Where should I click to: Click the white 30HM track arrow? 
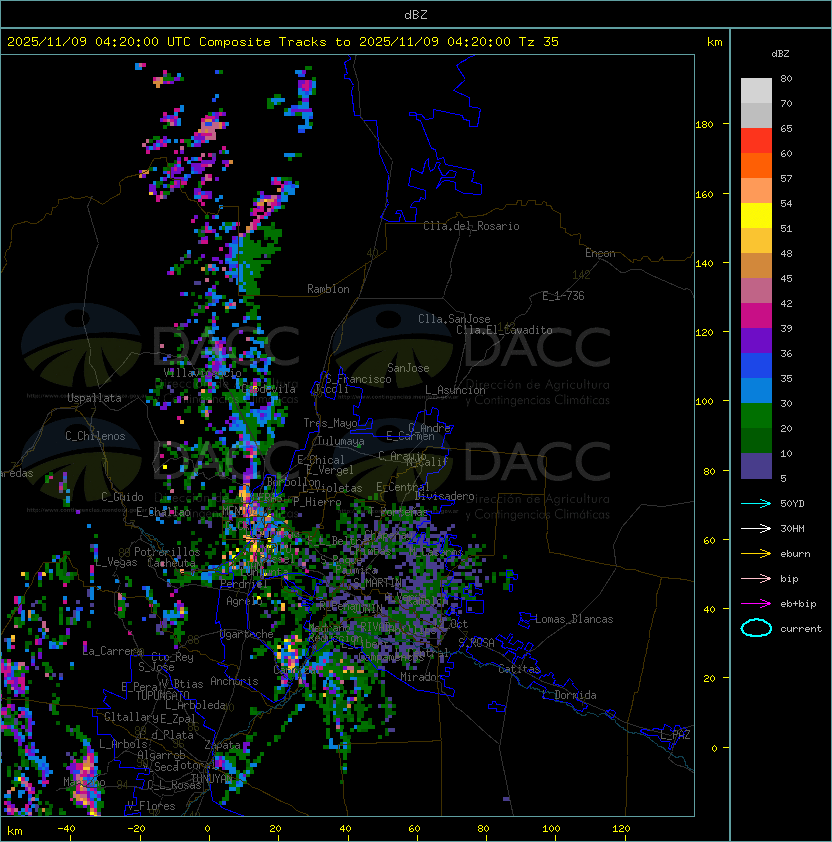click(756, 528)
